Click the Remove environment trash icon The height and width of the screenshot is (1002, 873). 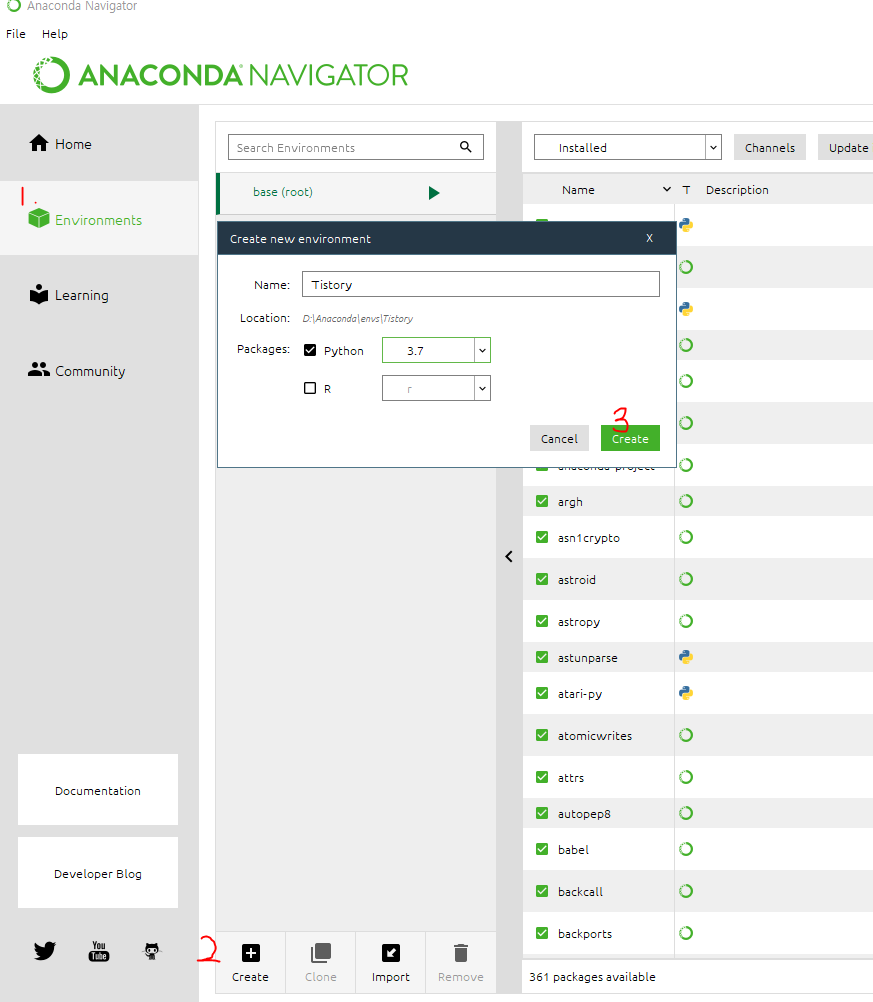(461, 953)
